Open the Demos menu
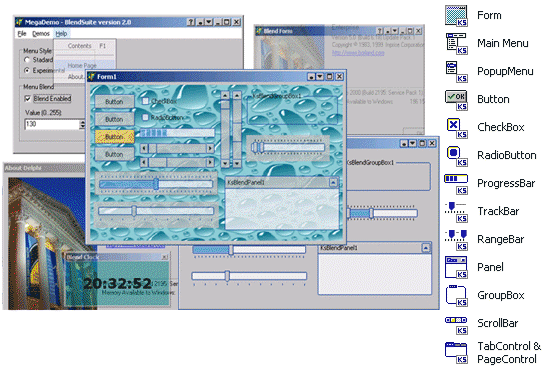The width and height of the screenshot is (542, 370). (x=41, y=34)
